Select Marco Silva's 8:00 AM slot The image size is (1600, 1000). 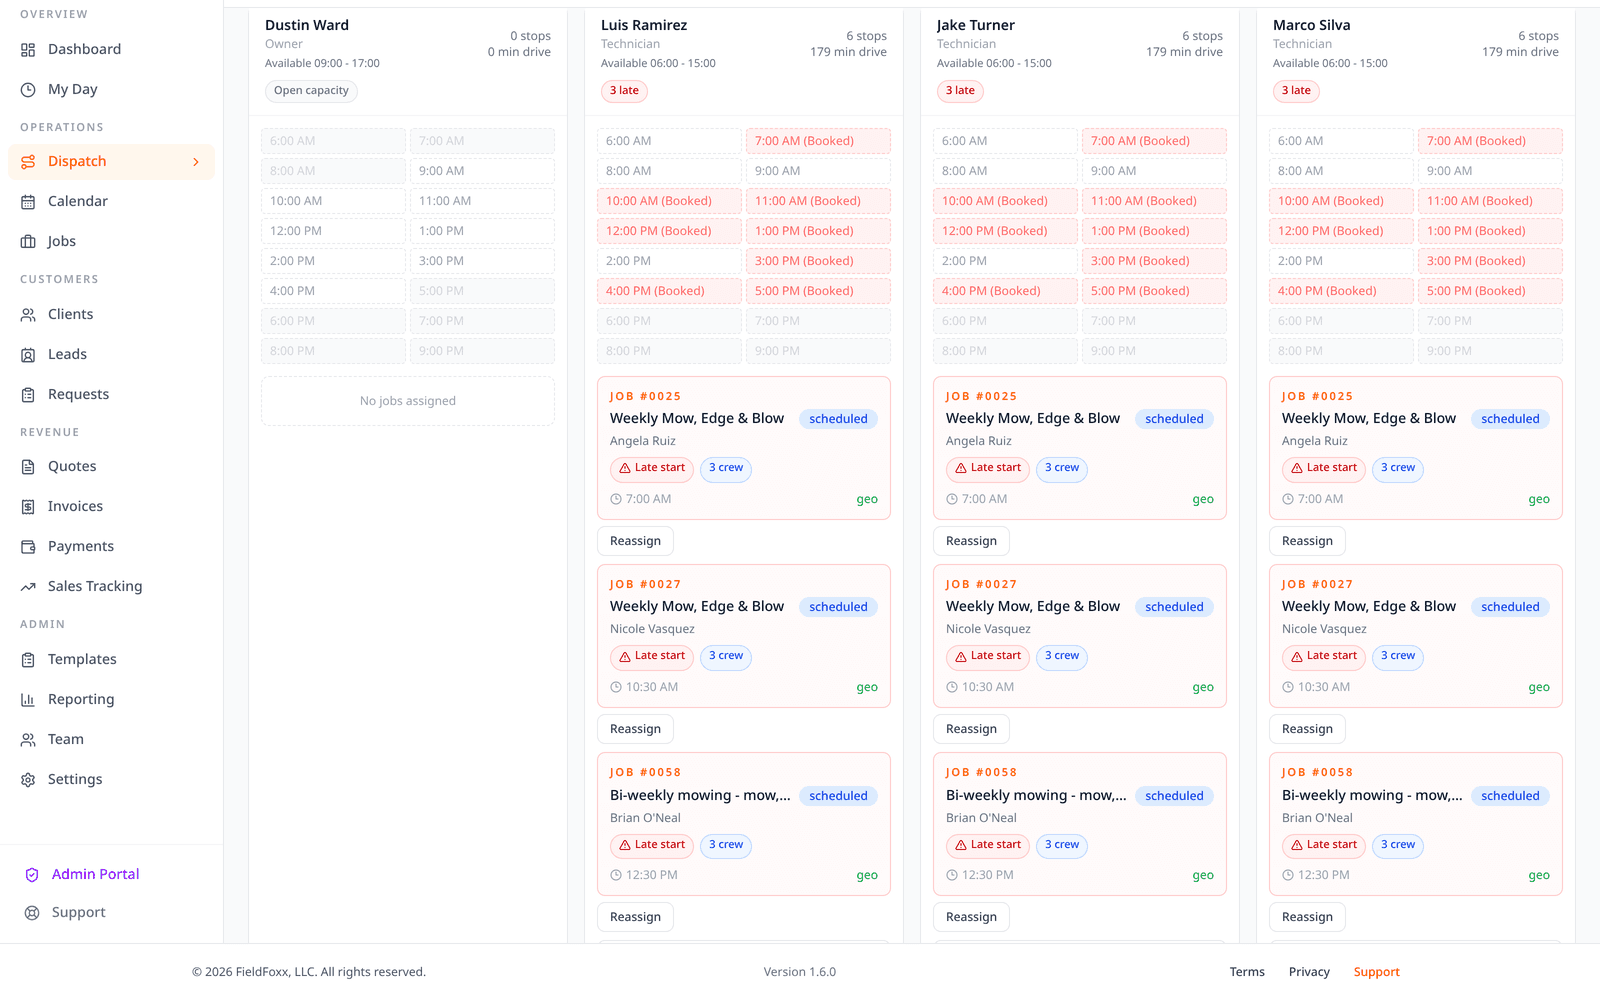tap(1341, 171)
